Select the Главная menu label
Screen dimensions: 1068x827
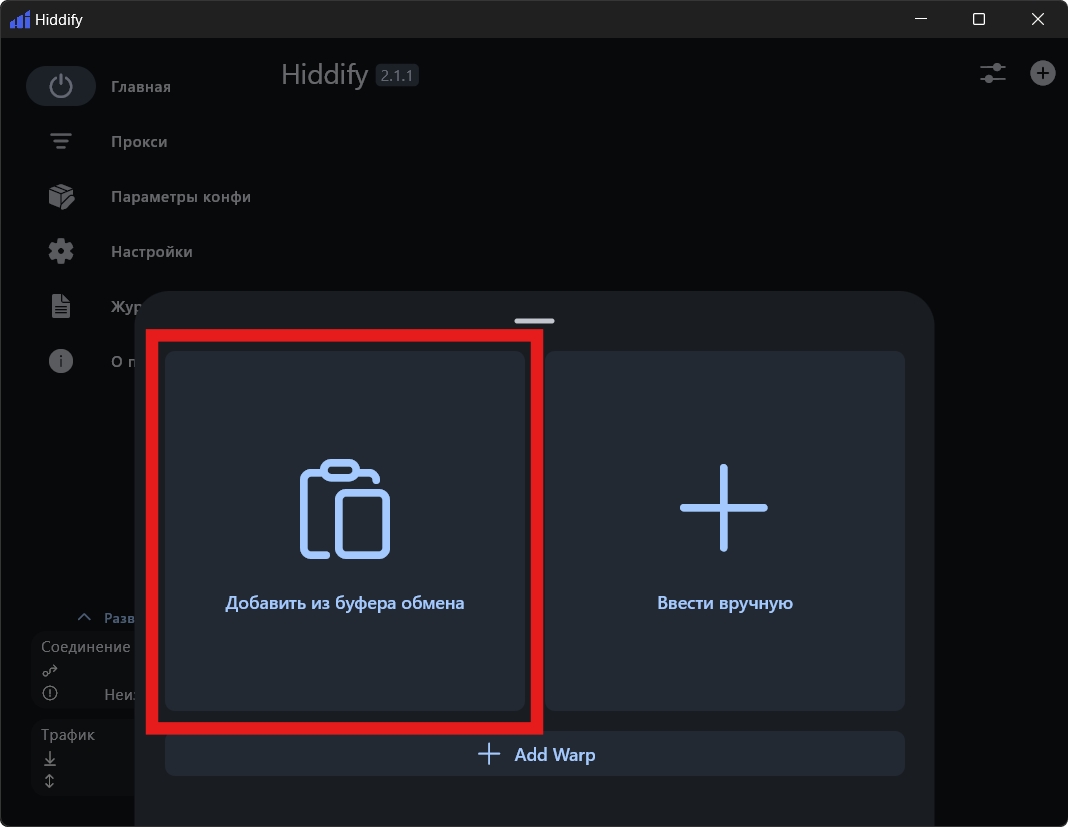coord(141,87)
